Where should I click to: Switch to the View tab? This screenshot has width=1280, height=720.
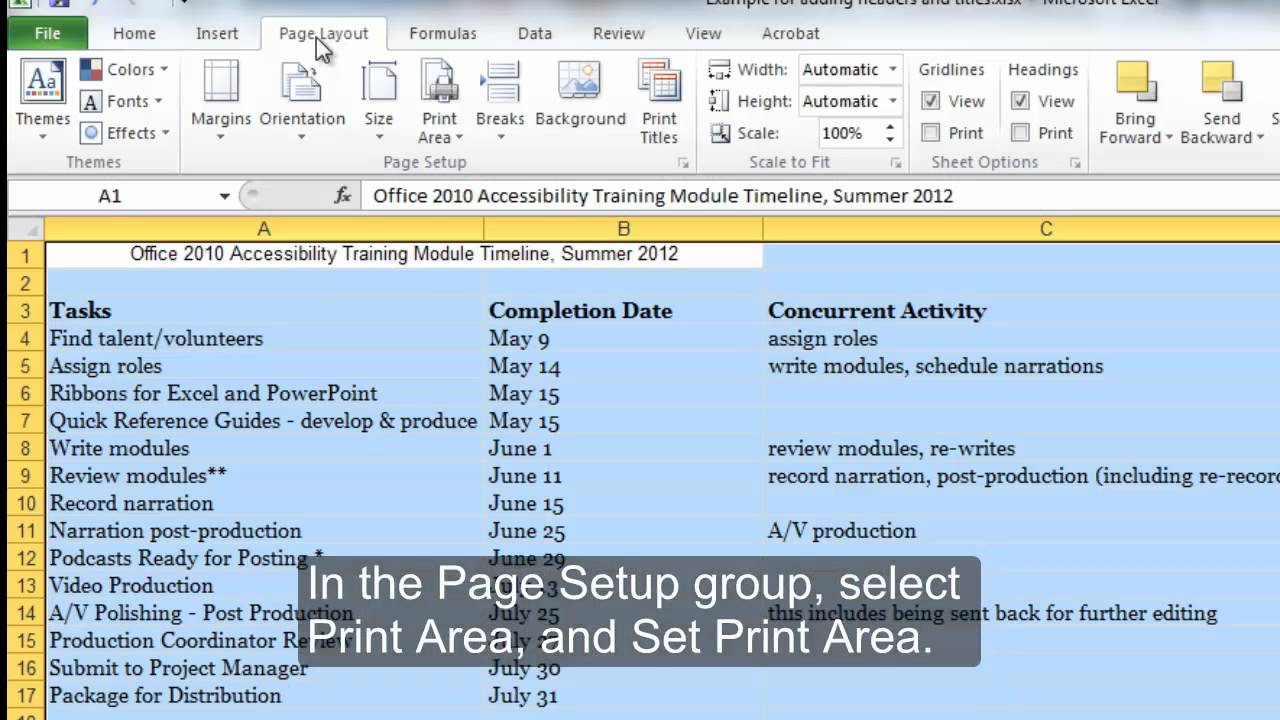coord(703,33)
